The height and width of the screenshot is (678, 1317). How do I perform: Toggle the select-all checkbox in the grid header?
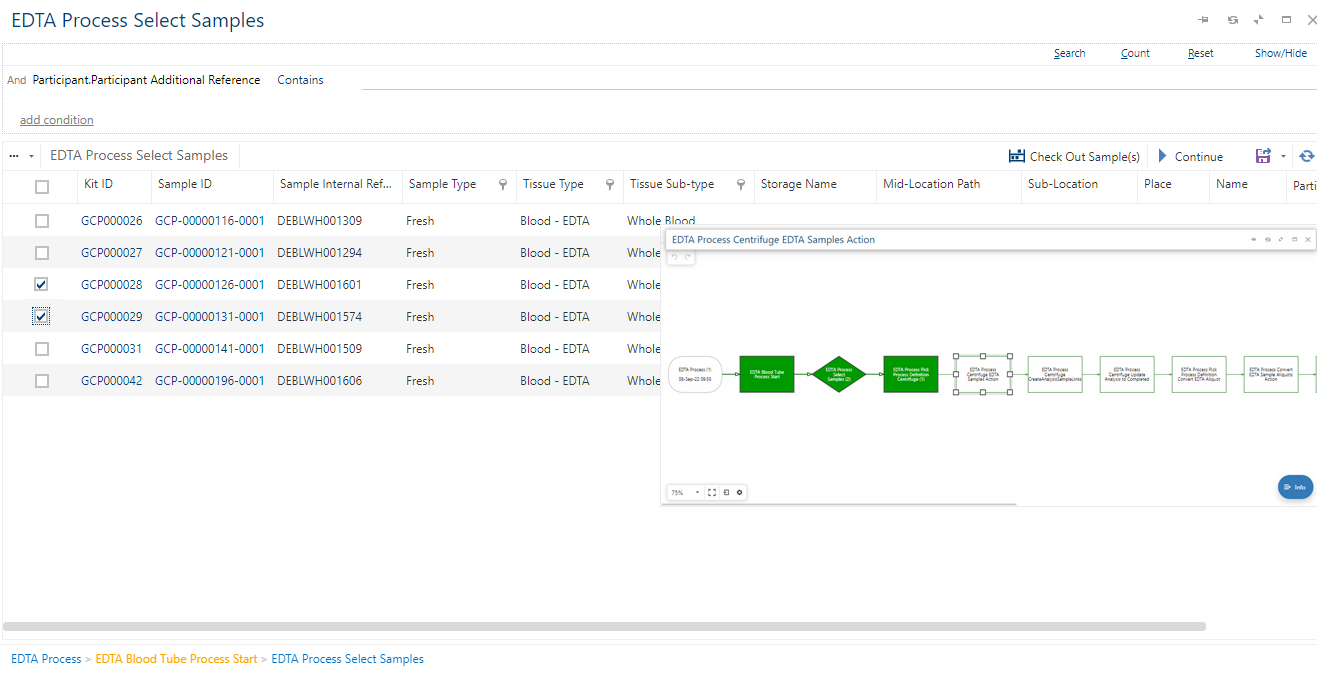[x=41, y=186]
